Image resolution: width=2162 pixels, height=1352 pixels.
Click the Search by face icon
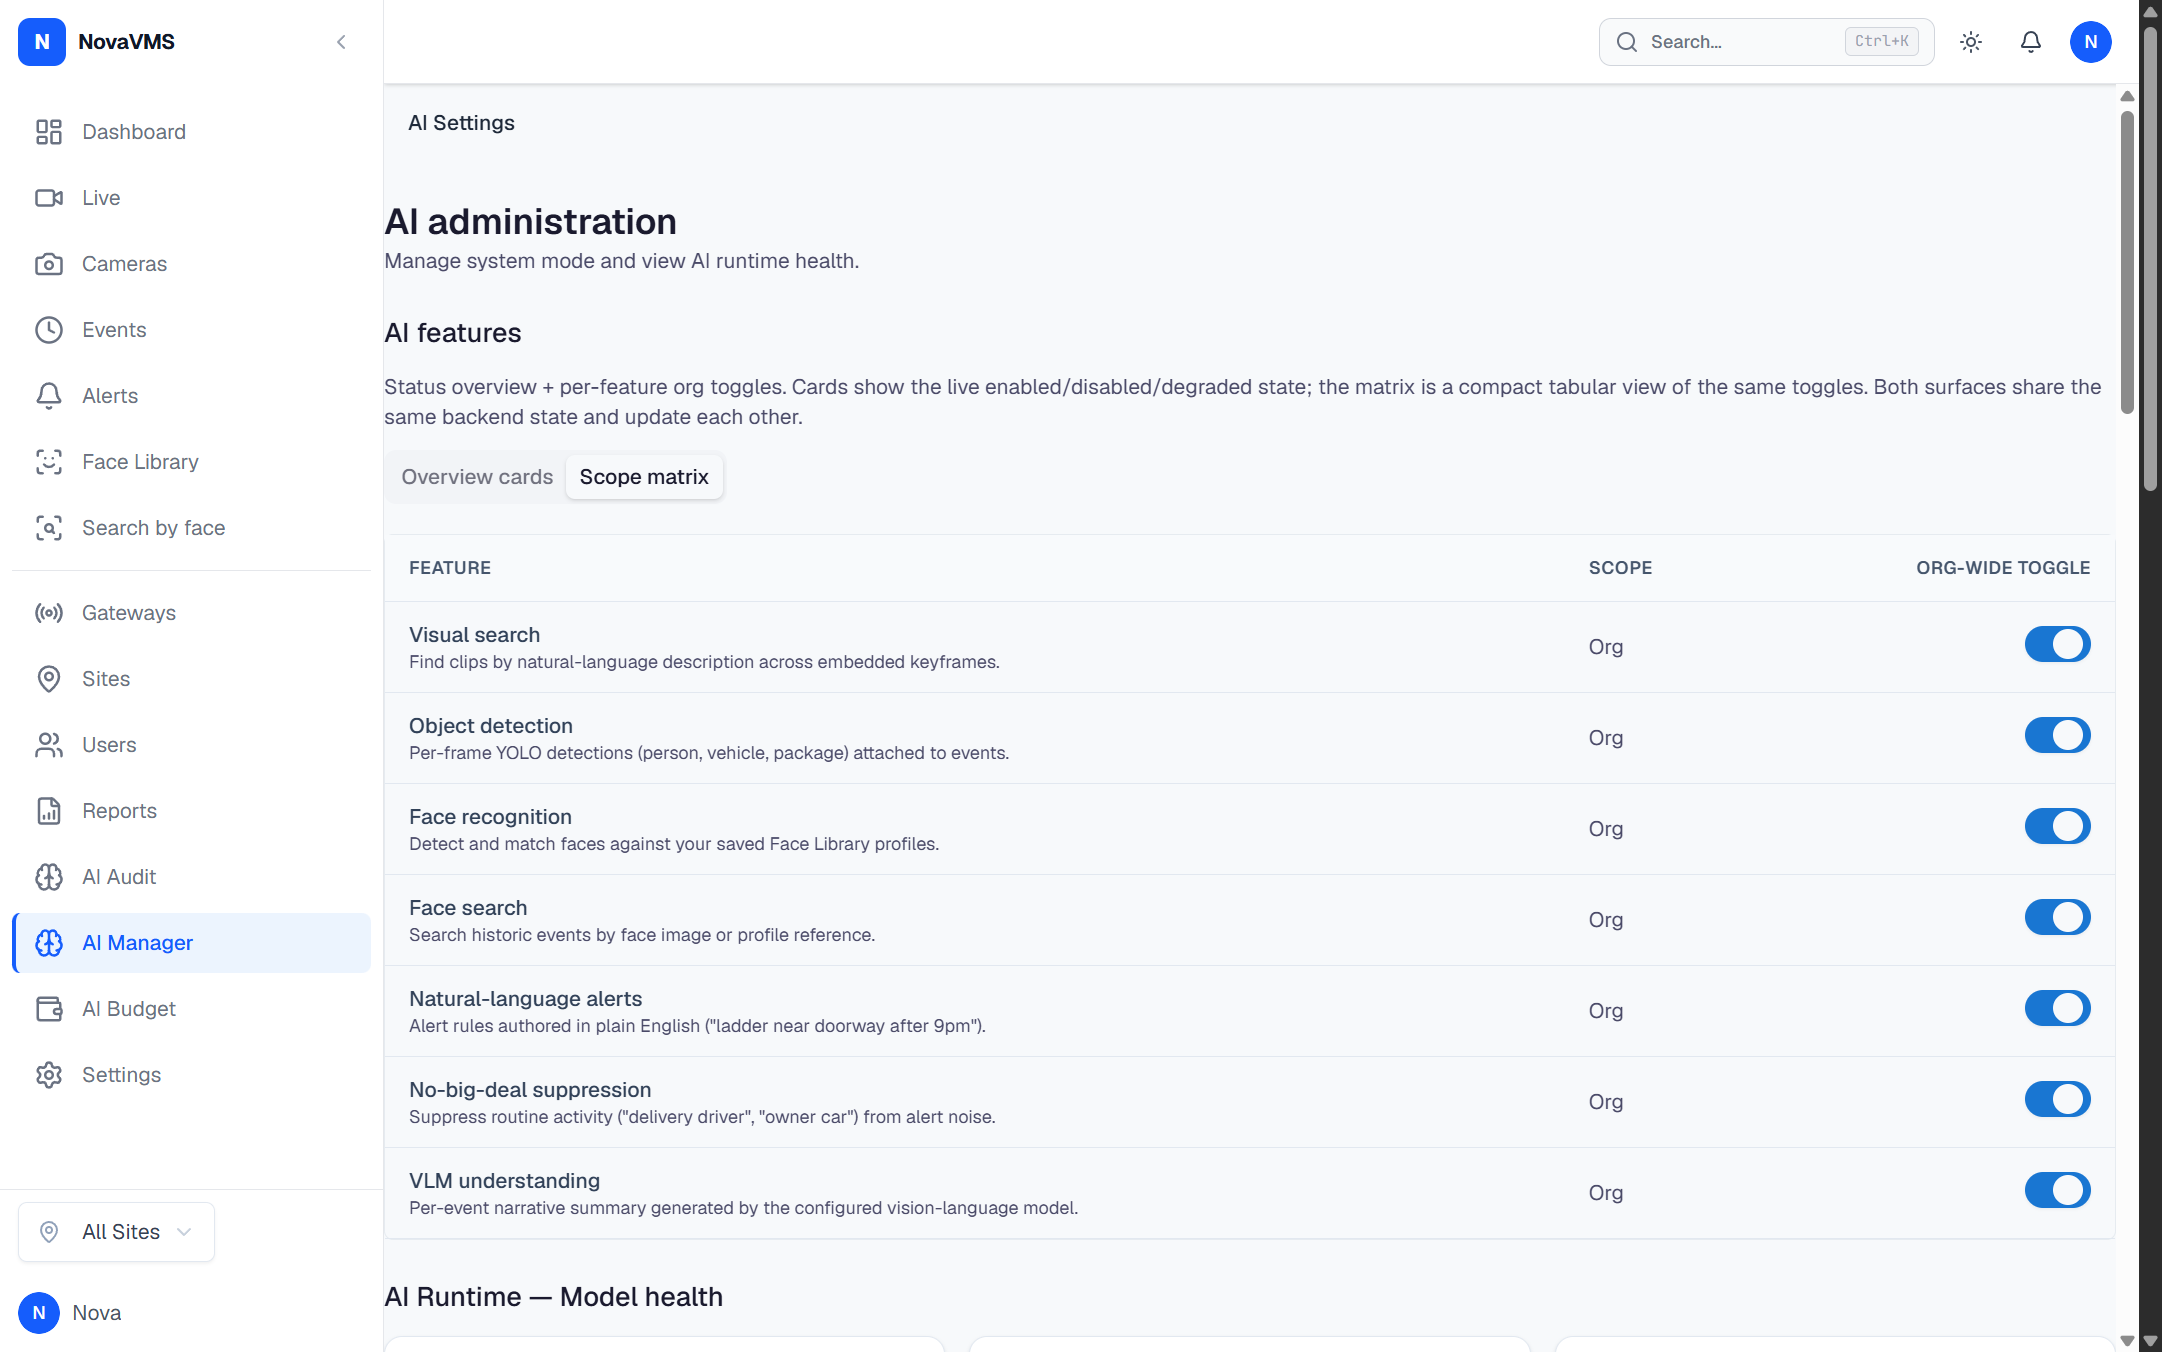pyautogui.click(x=48, y=528)
